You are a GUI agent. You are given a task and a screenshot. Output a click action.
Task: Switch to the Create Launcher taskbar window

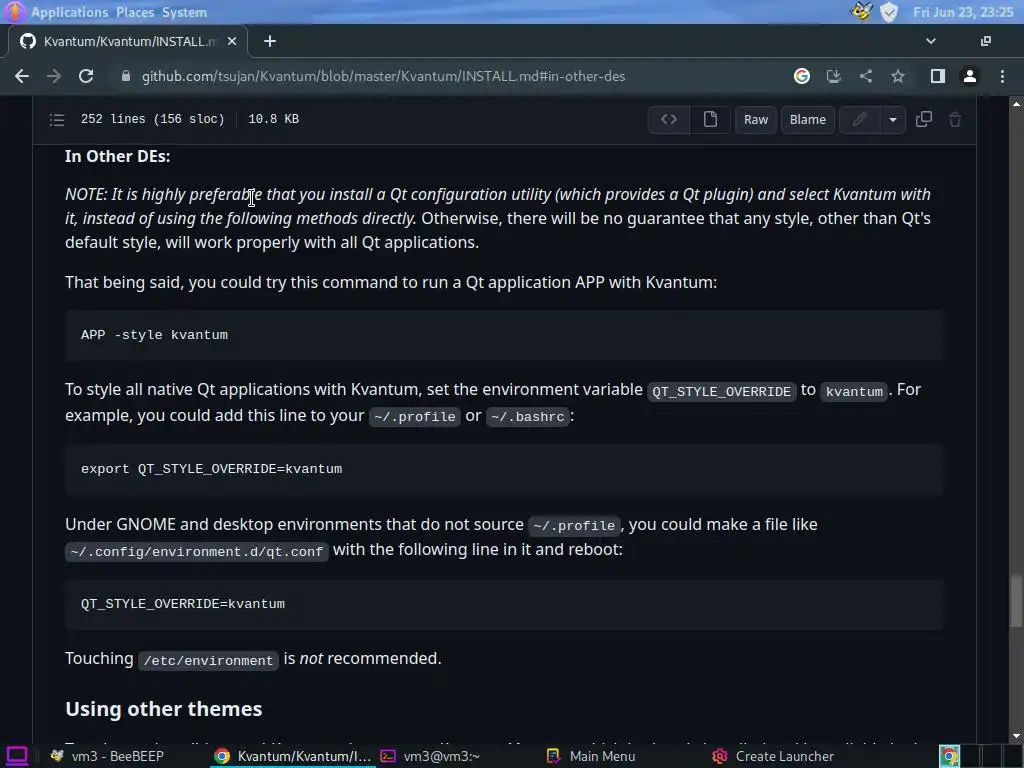[773, 756]
